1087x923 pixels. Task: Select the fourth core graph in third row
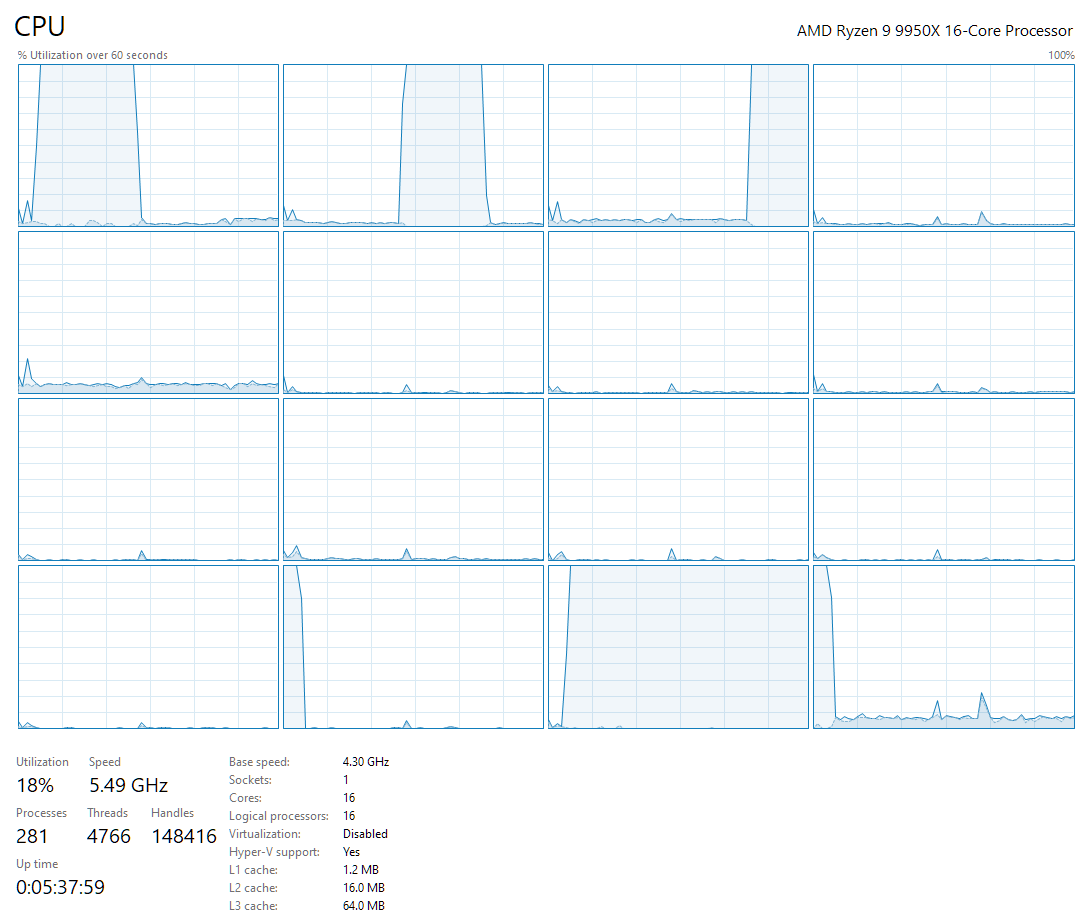tap(943, 480)
